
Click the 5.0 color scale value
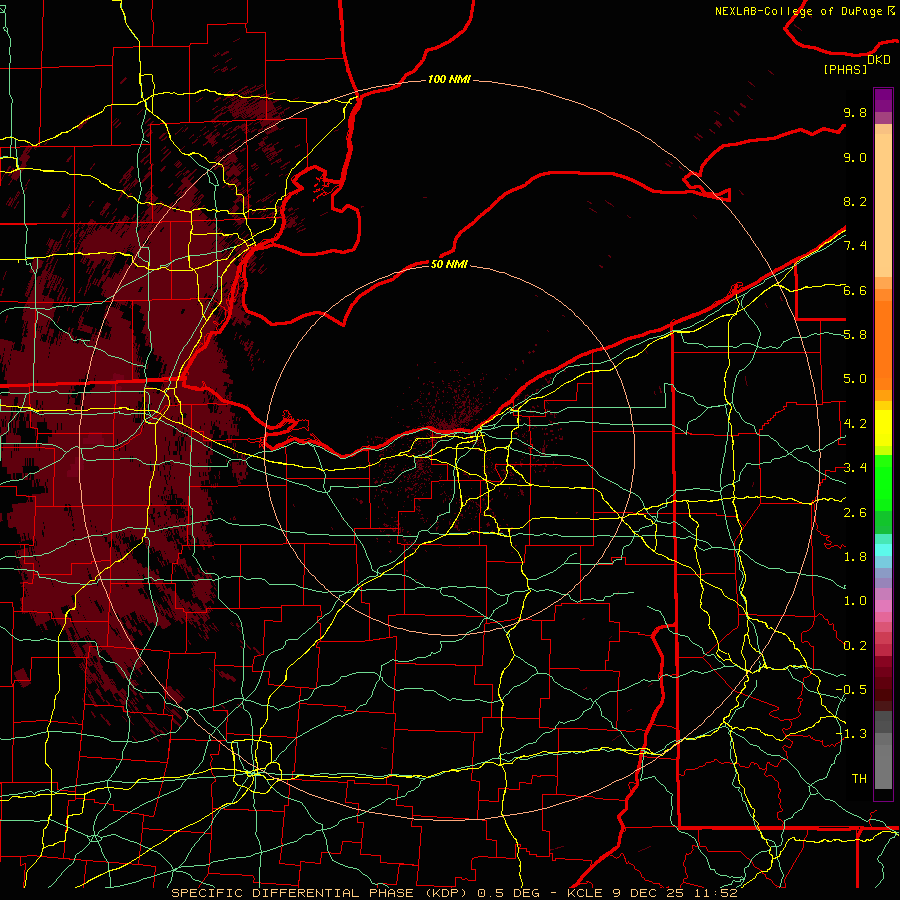pos(855,379)
